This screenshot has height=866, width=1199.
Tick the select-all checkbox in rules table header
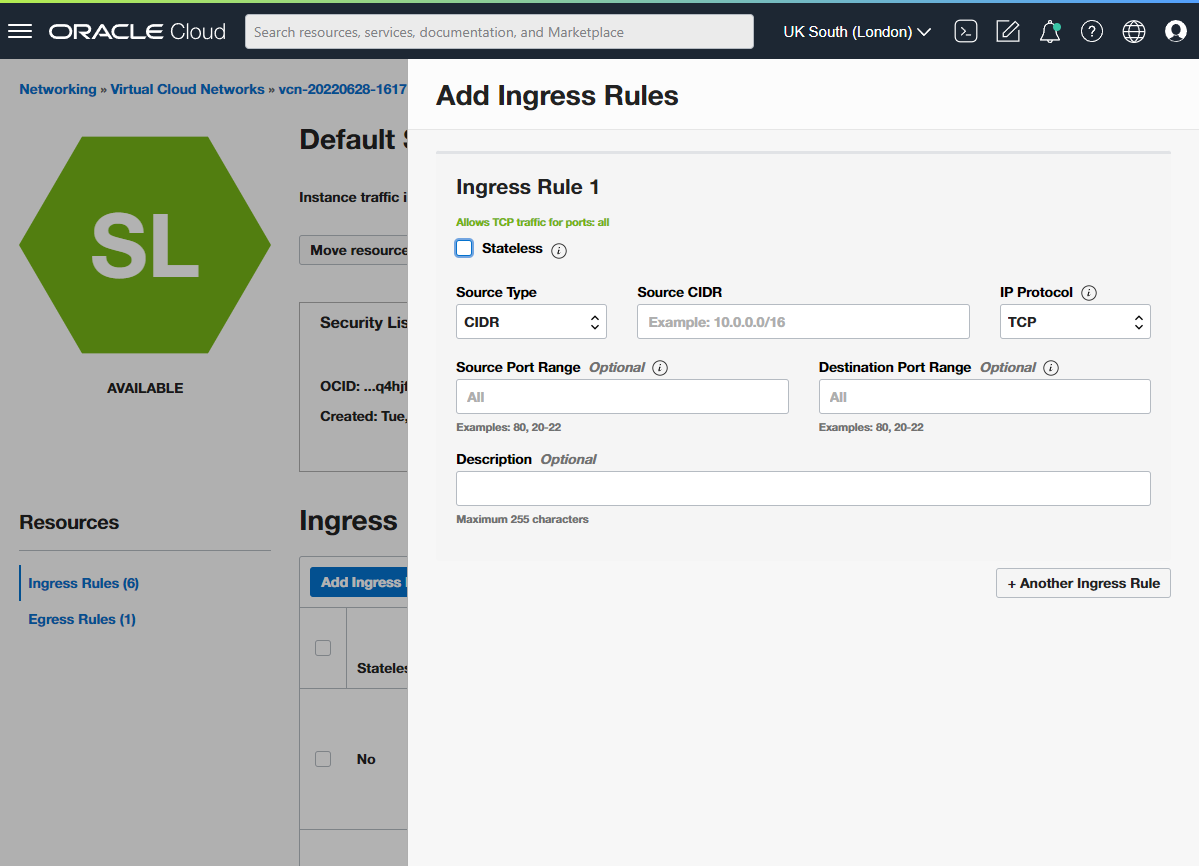[323, 648]
